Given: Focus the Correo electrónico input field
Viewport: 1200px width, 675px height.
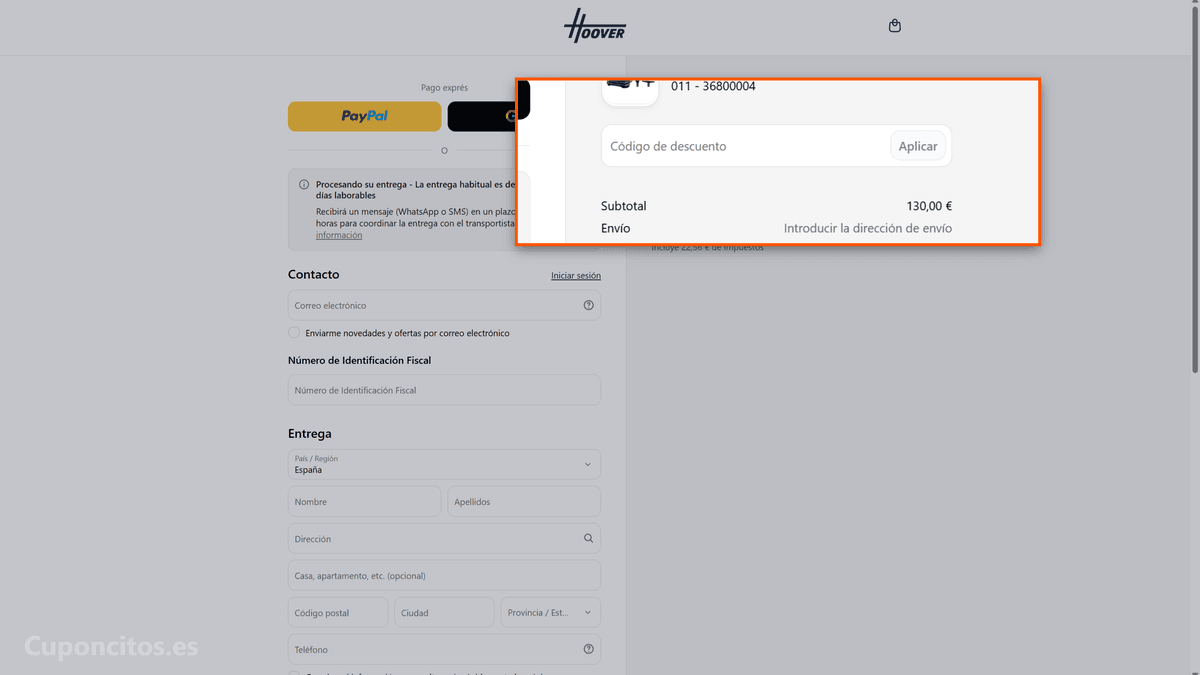Looking at the screenshot, I should click(444, 305).
